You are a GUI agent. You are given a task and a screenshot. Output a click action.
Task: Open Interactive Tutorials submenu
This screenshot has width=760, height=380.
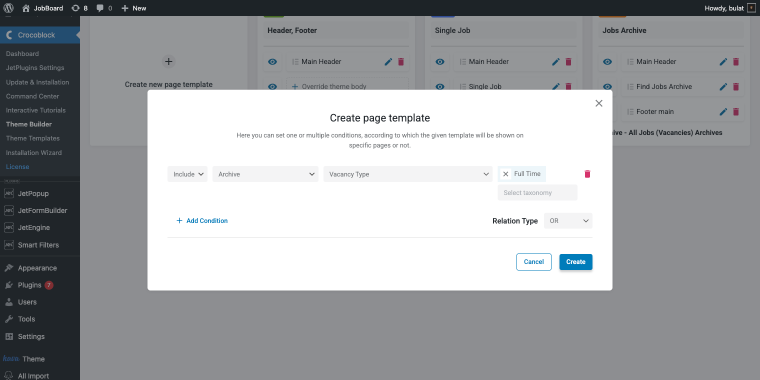pyautogui.click(x=35, y=111)
